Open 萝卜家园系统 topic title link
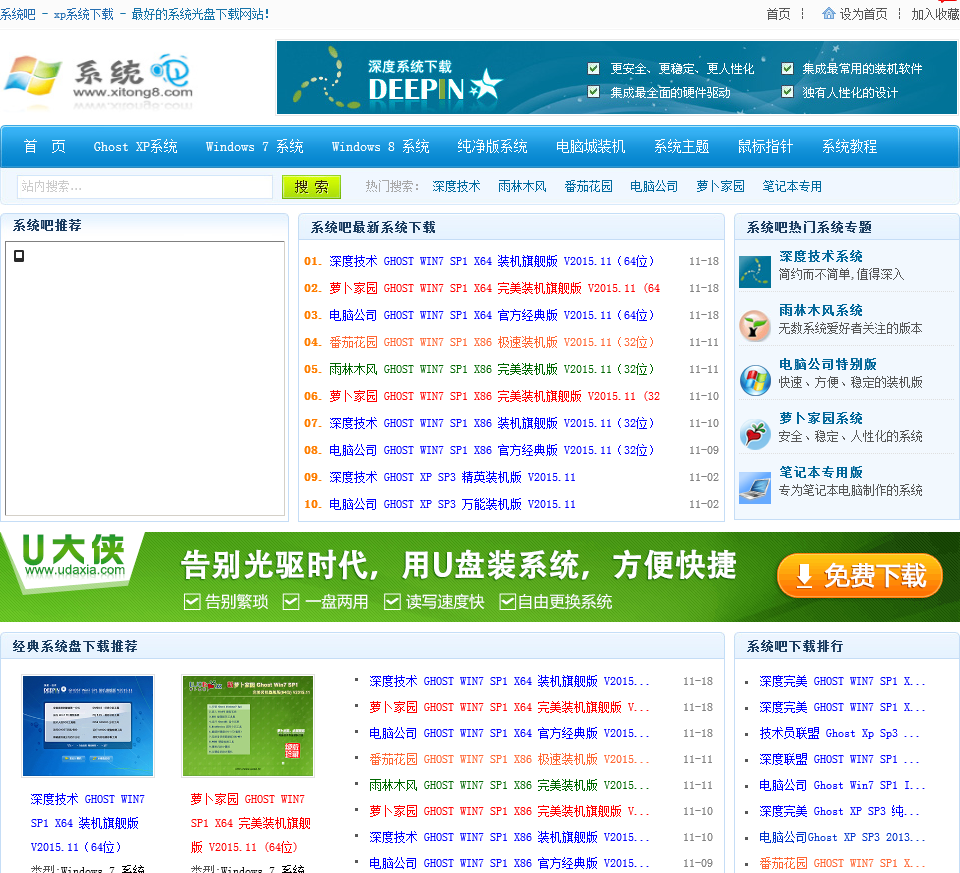 click(x=820, y=418)
